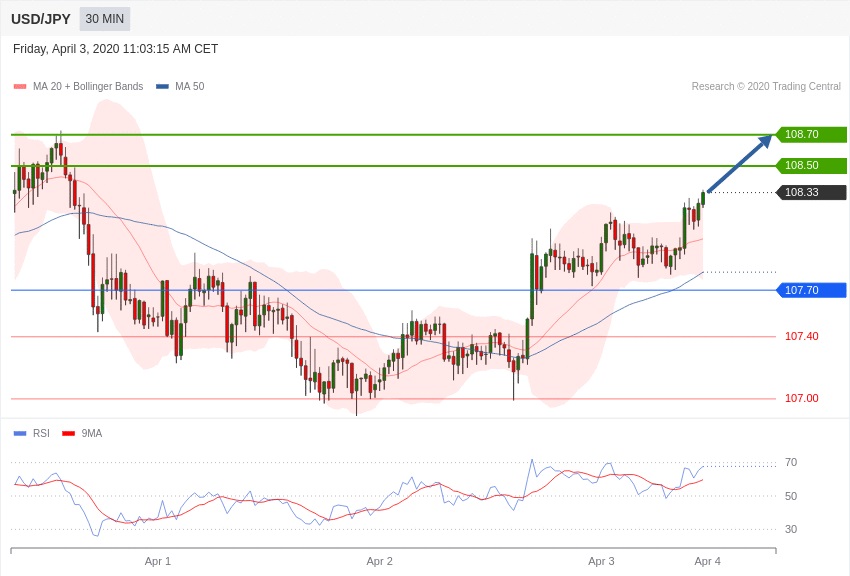Viewport: 850px width, 576px height.
Task: Click the timestamp Friday, April 3, 2020
Action: click(x=115, y=49)
